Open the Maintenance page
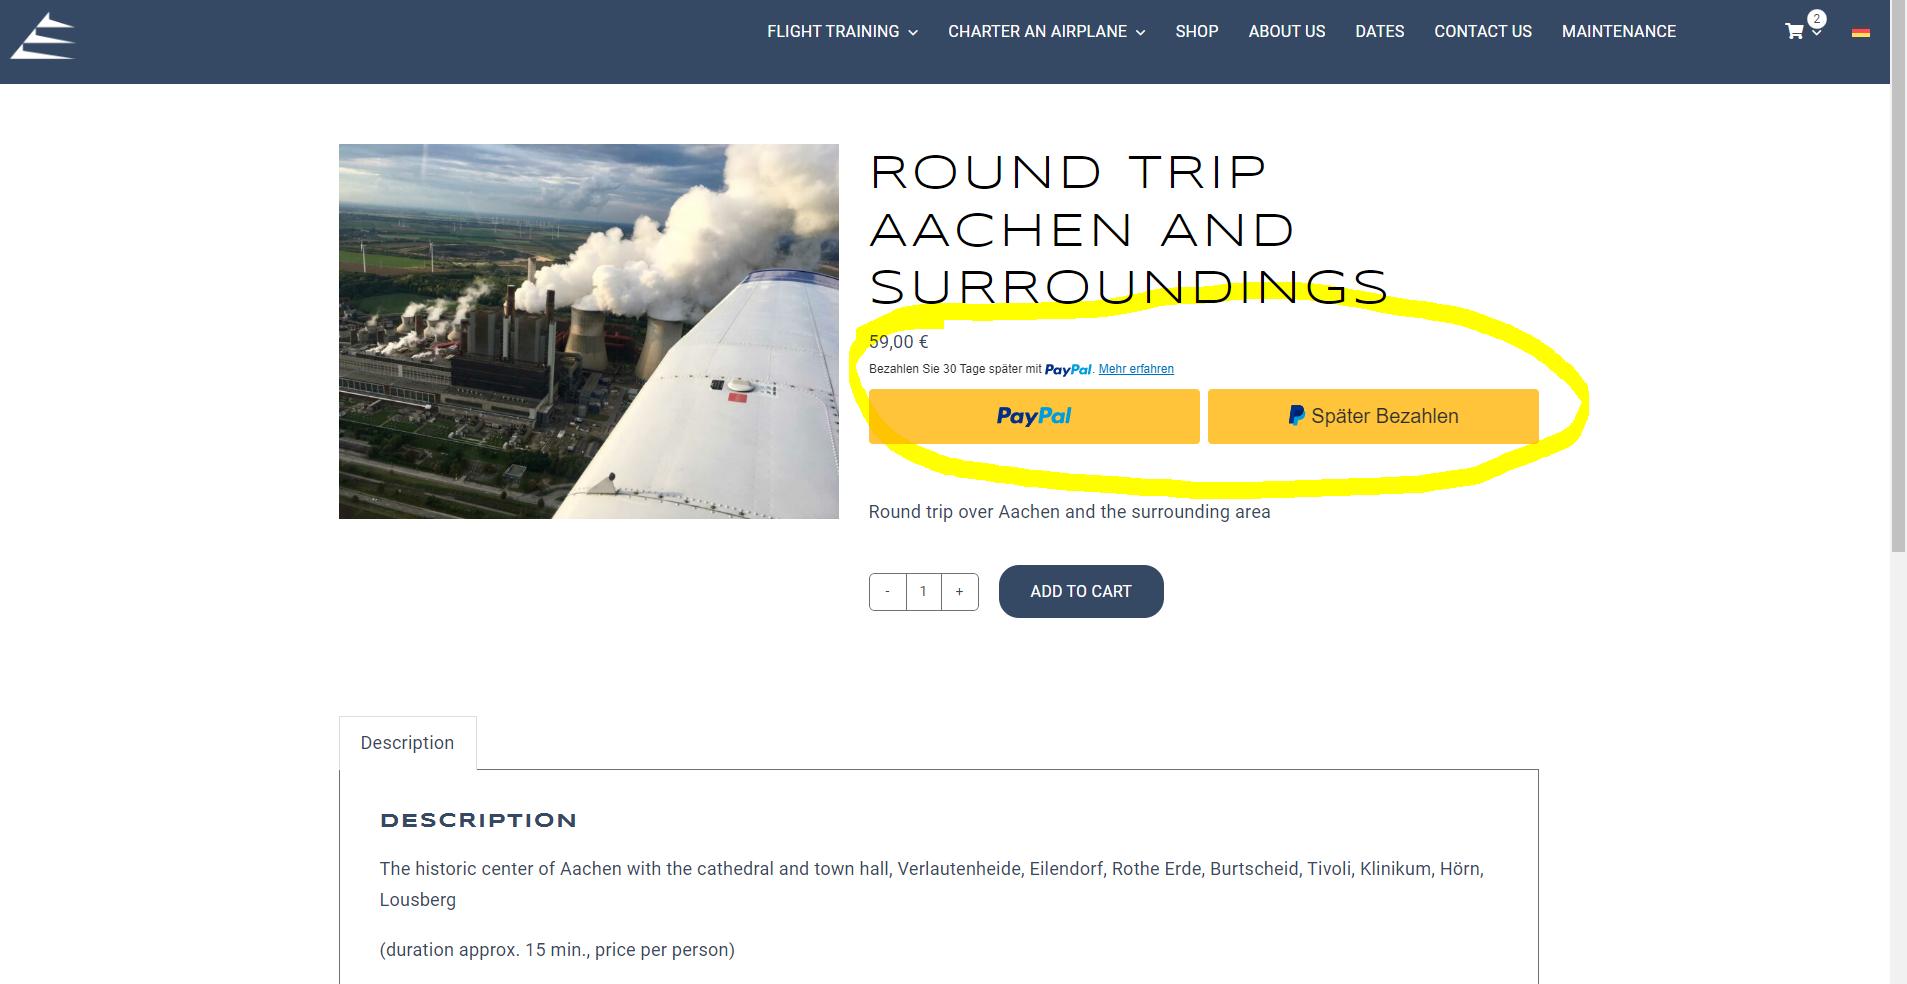 click(x=1618, y=32)
